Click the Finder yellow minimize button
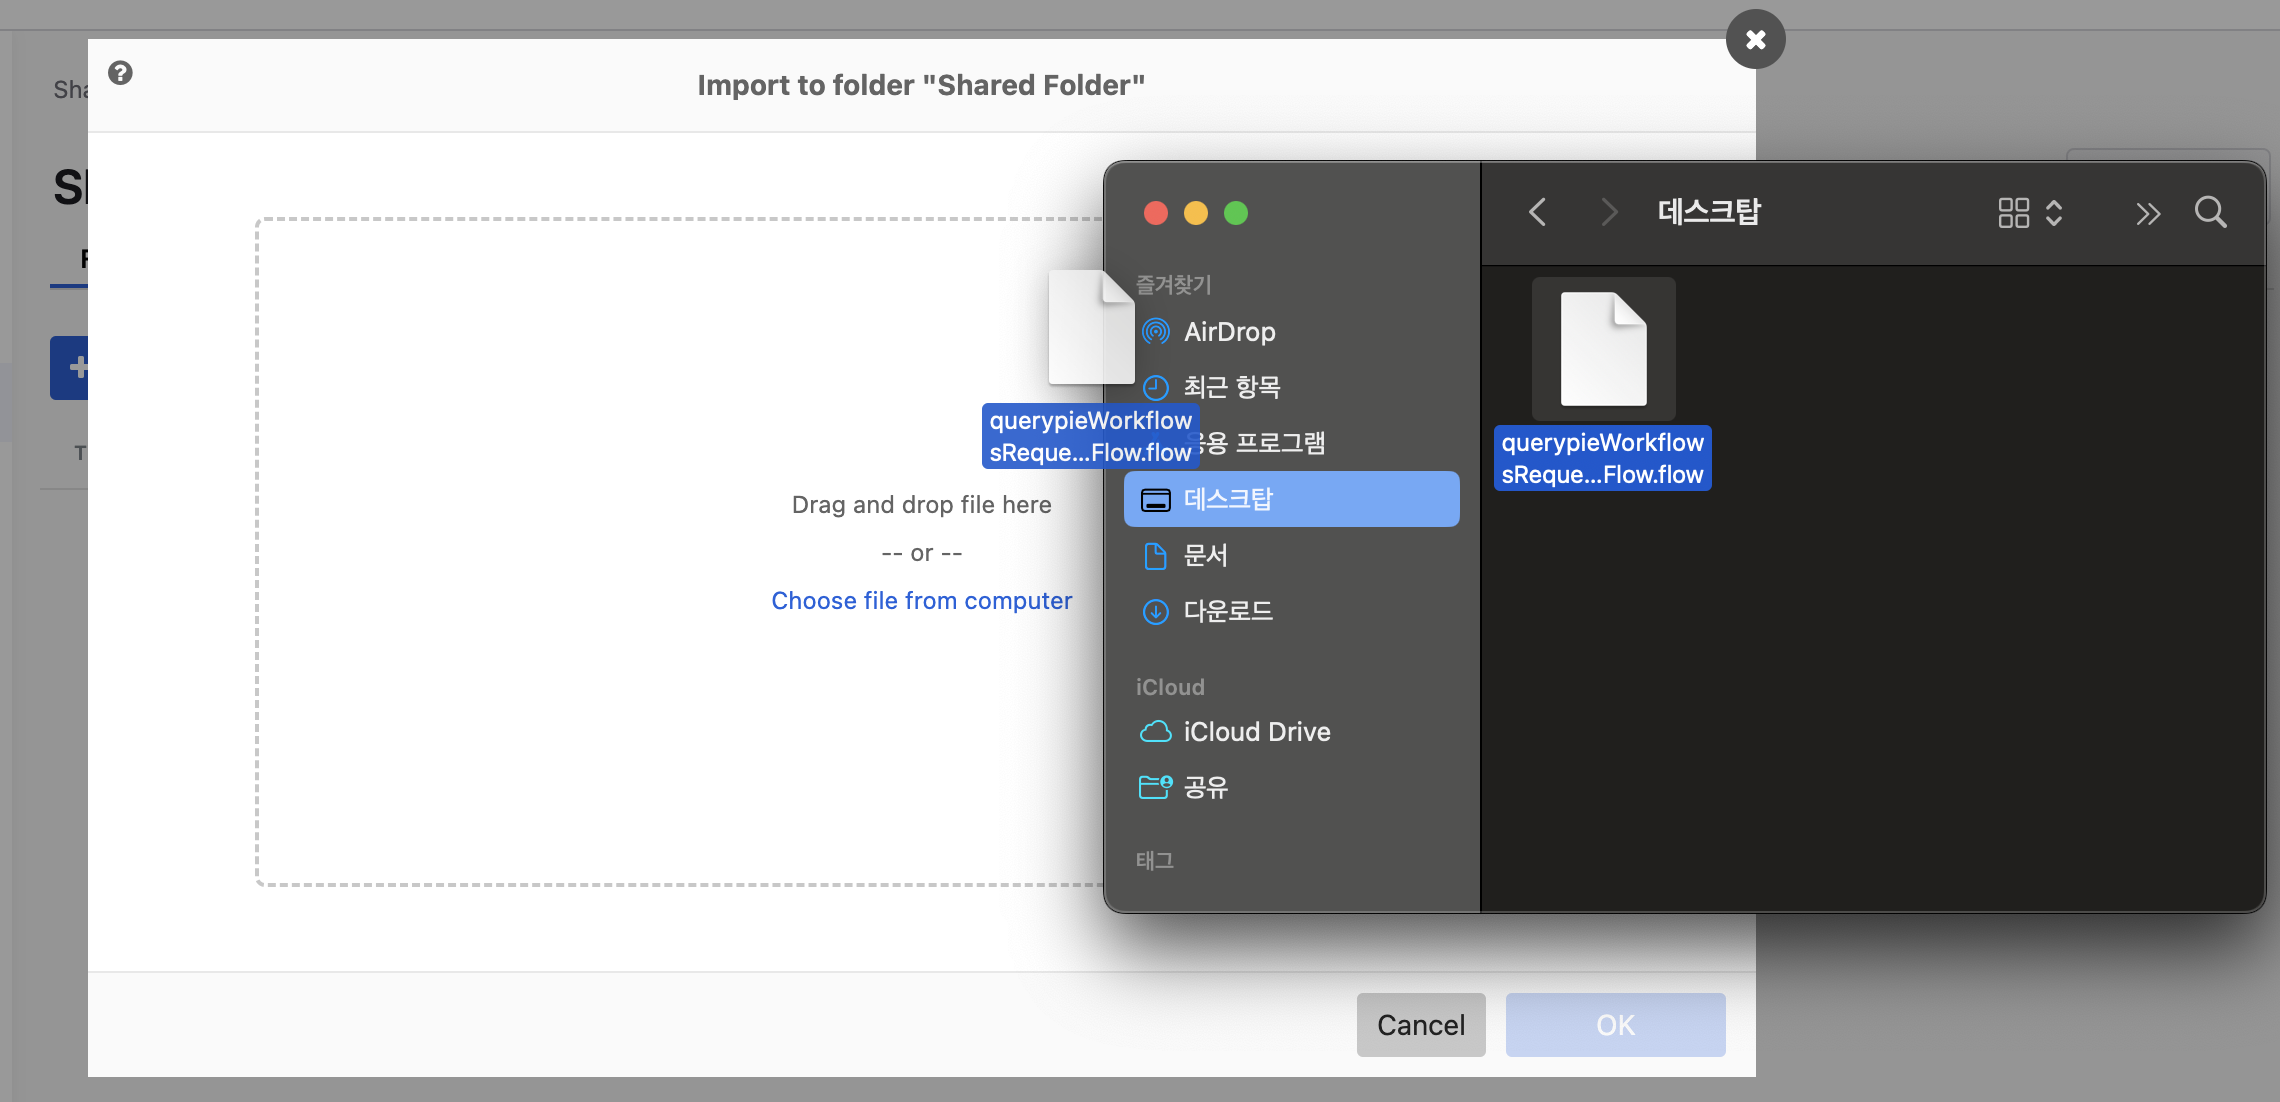2280x1102 pixels. [x=1195, y=213]
